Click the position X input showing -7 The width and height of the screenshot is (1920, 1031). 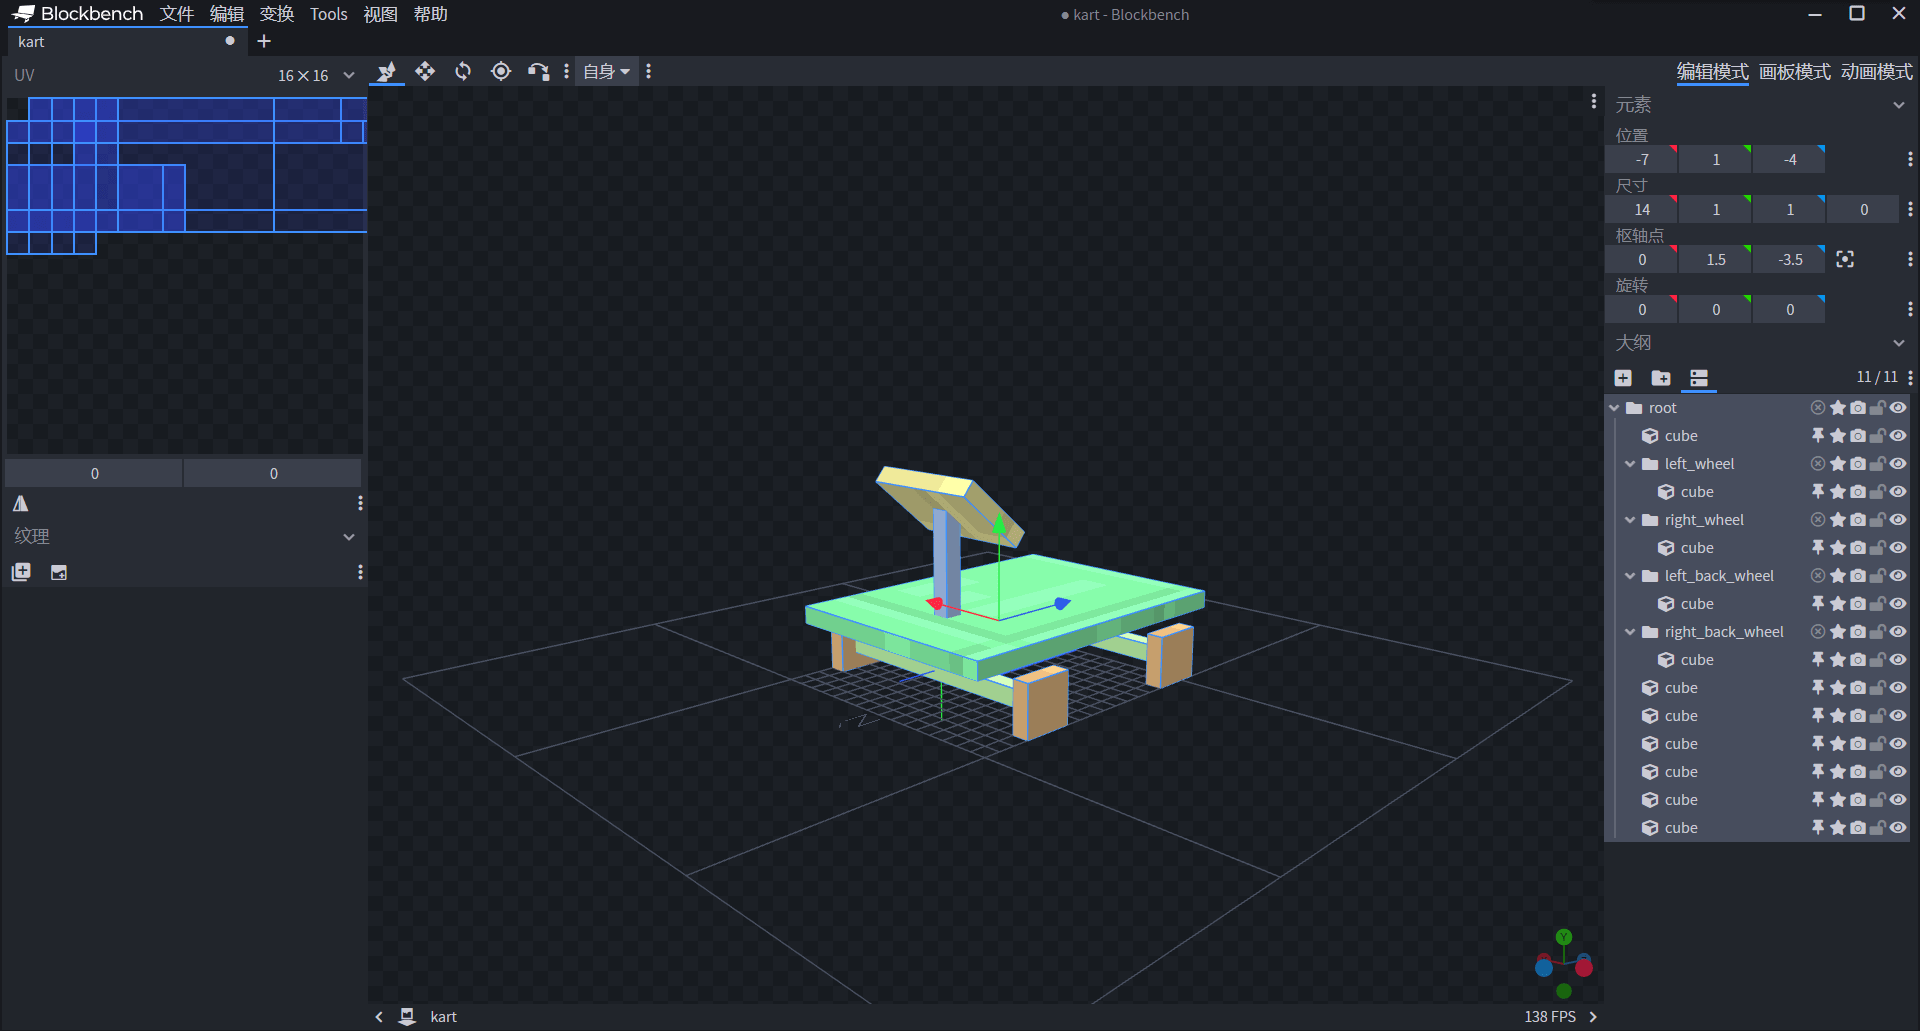[x=1641, y=159]
